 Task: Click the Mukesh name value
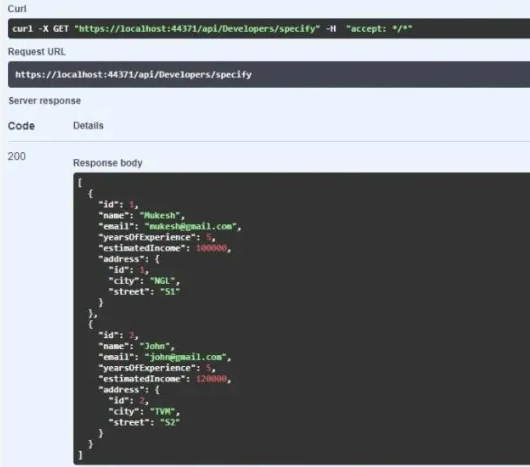[x=160, y=215]
